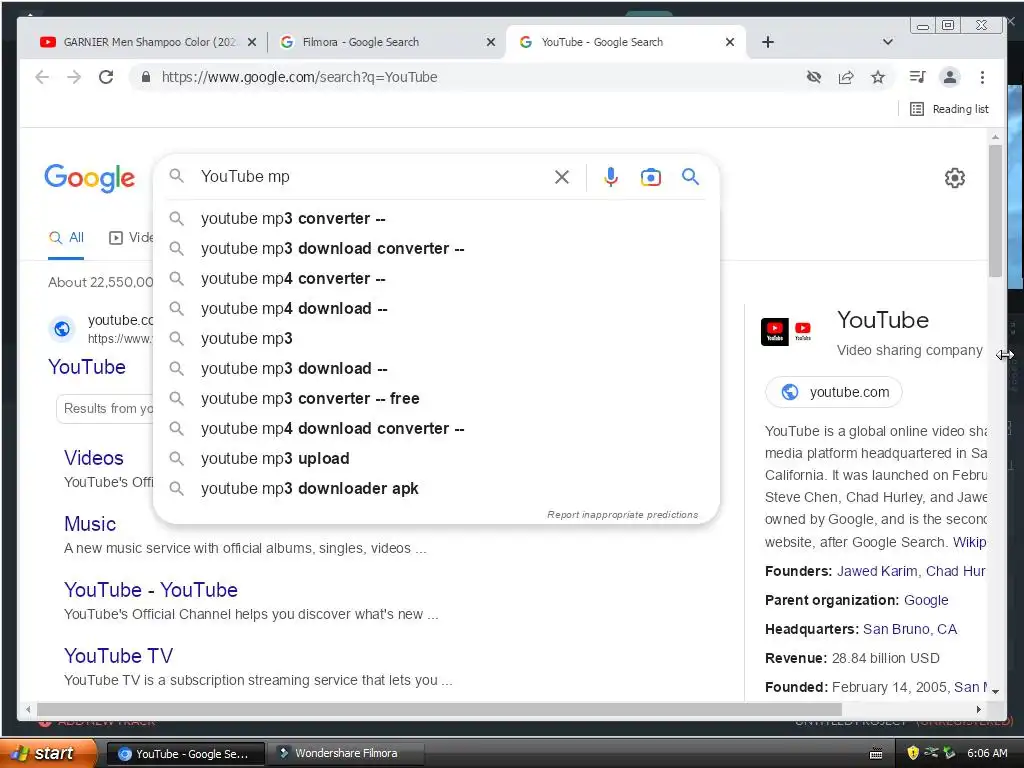Click the horizontal scrollbar right arrow

click(x=978, y=709)
